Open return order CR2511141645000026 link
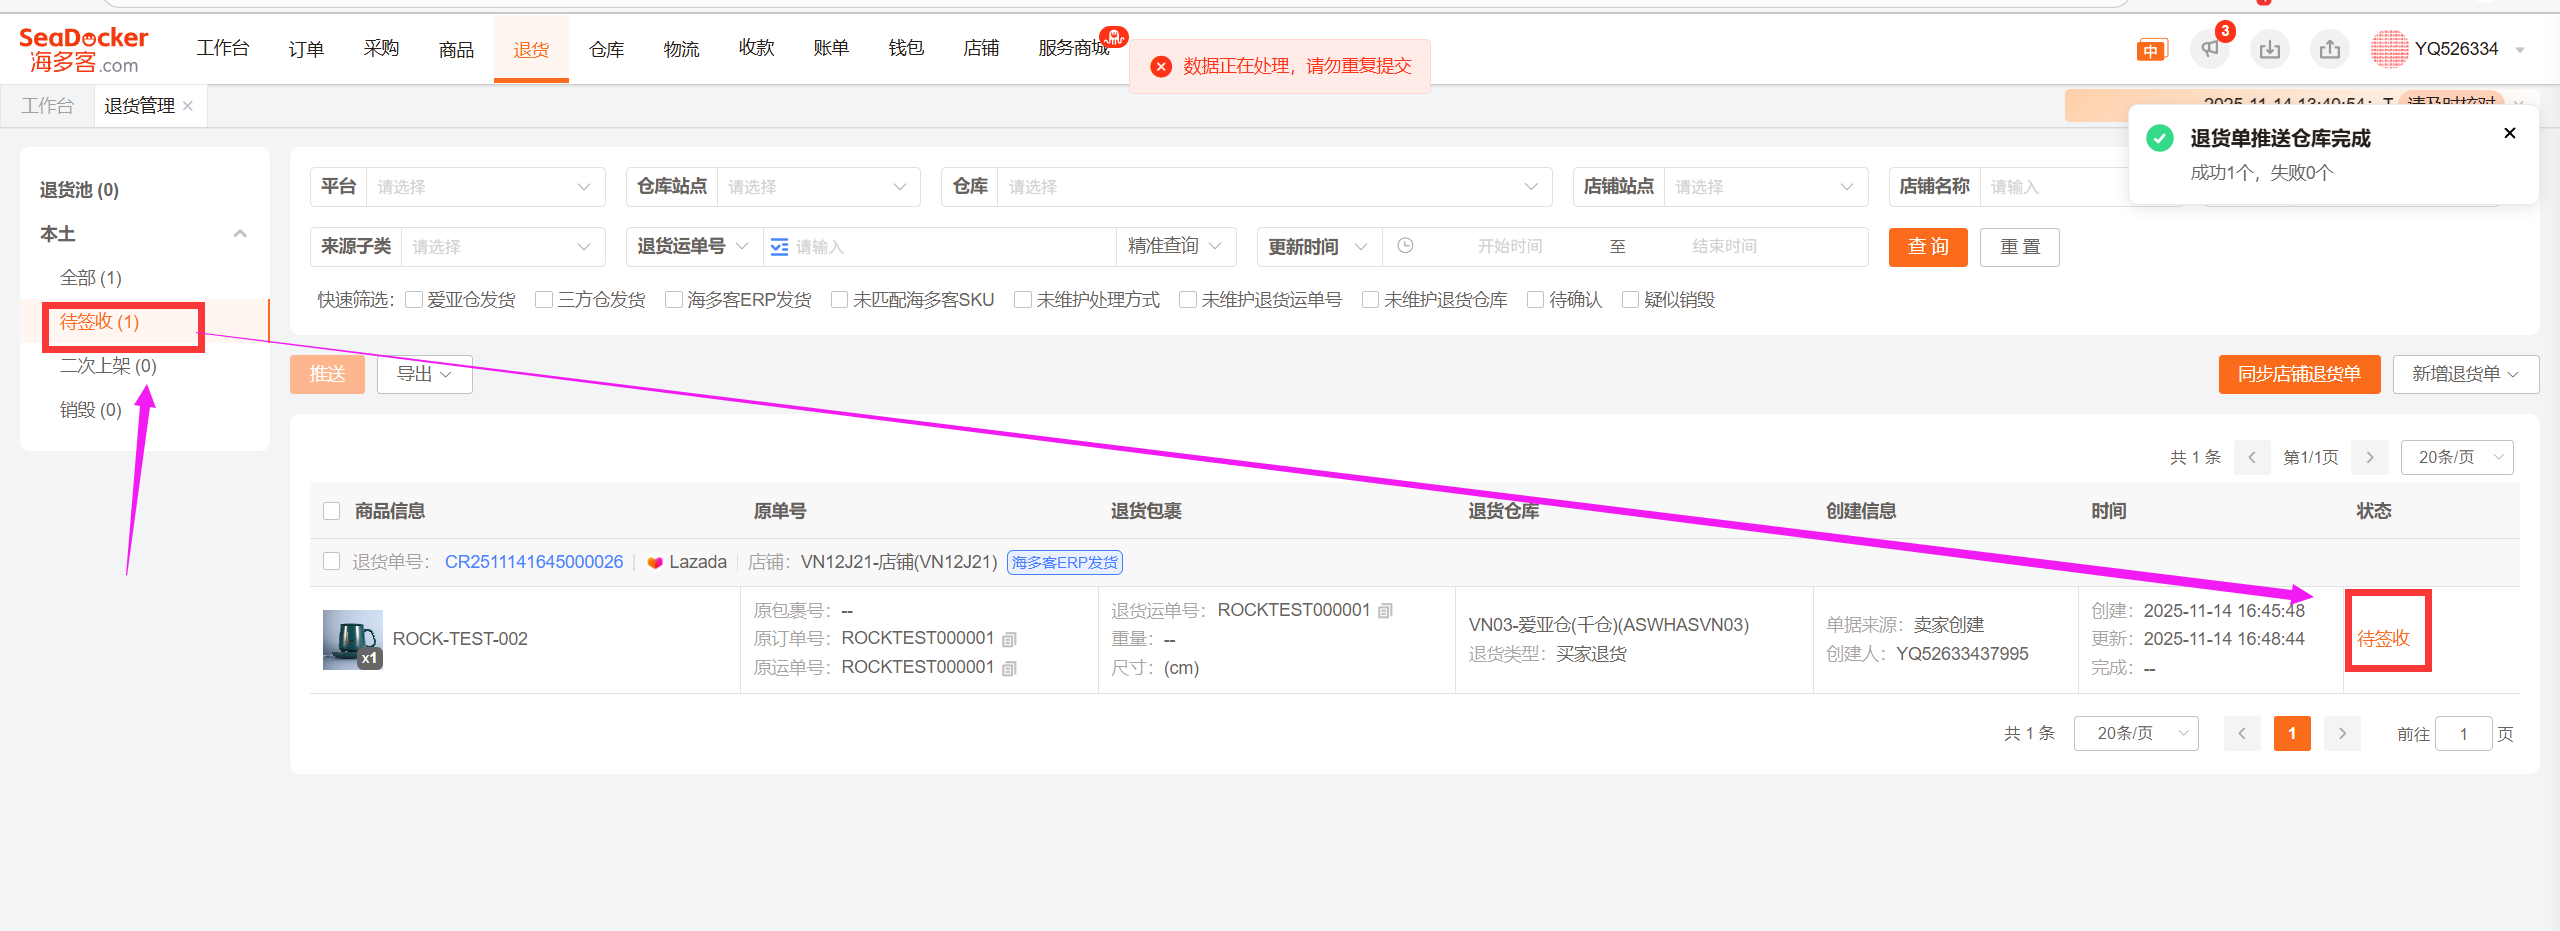 click(534, 562)
